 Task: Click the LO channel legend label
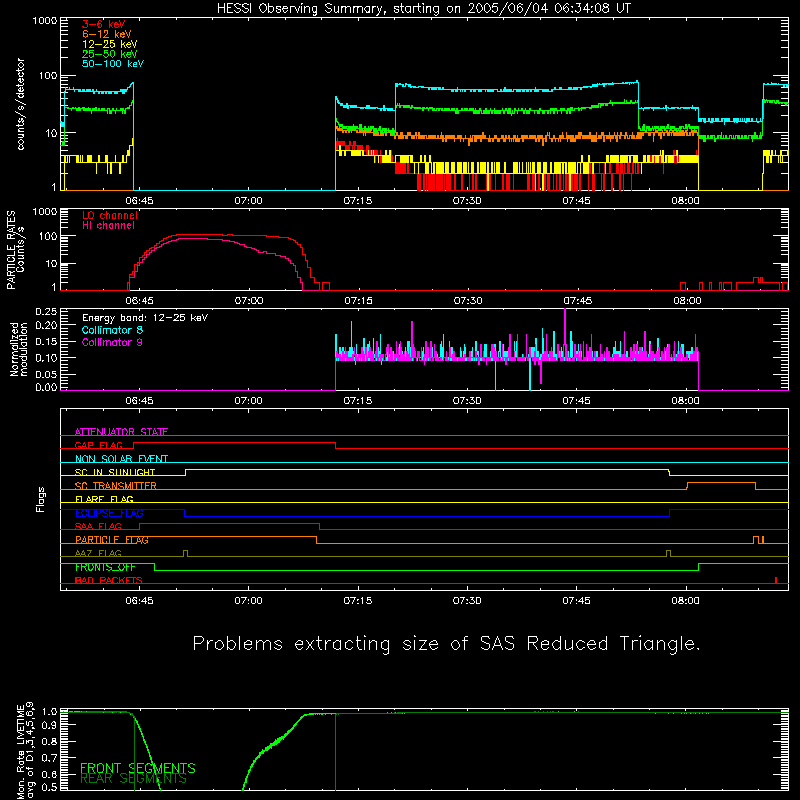pos(110,215)
